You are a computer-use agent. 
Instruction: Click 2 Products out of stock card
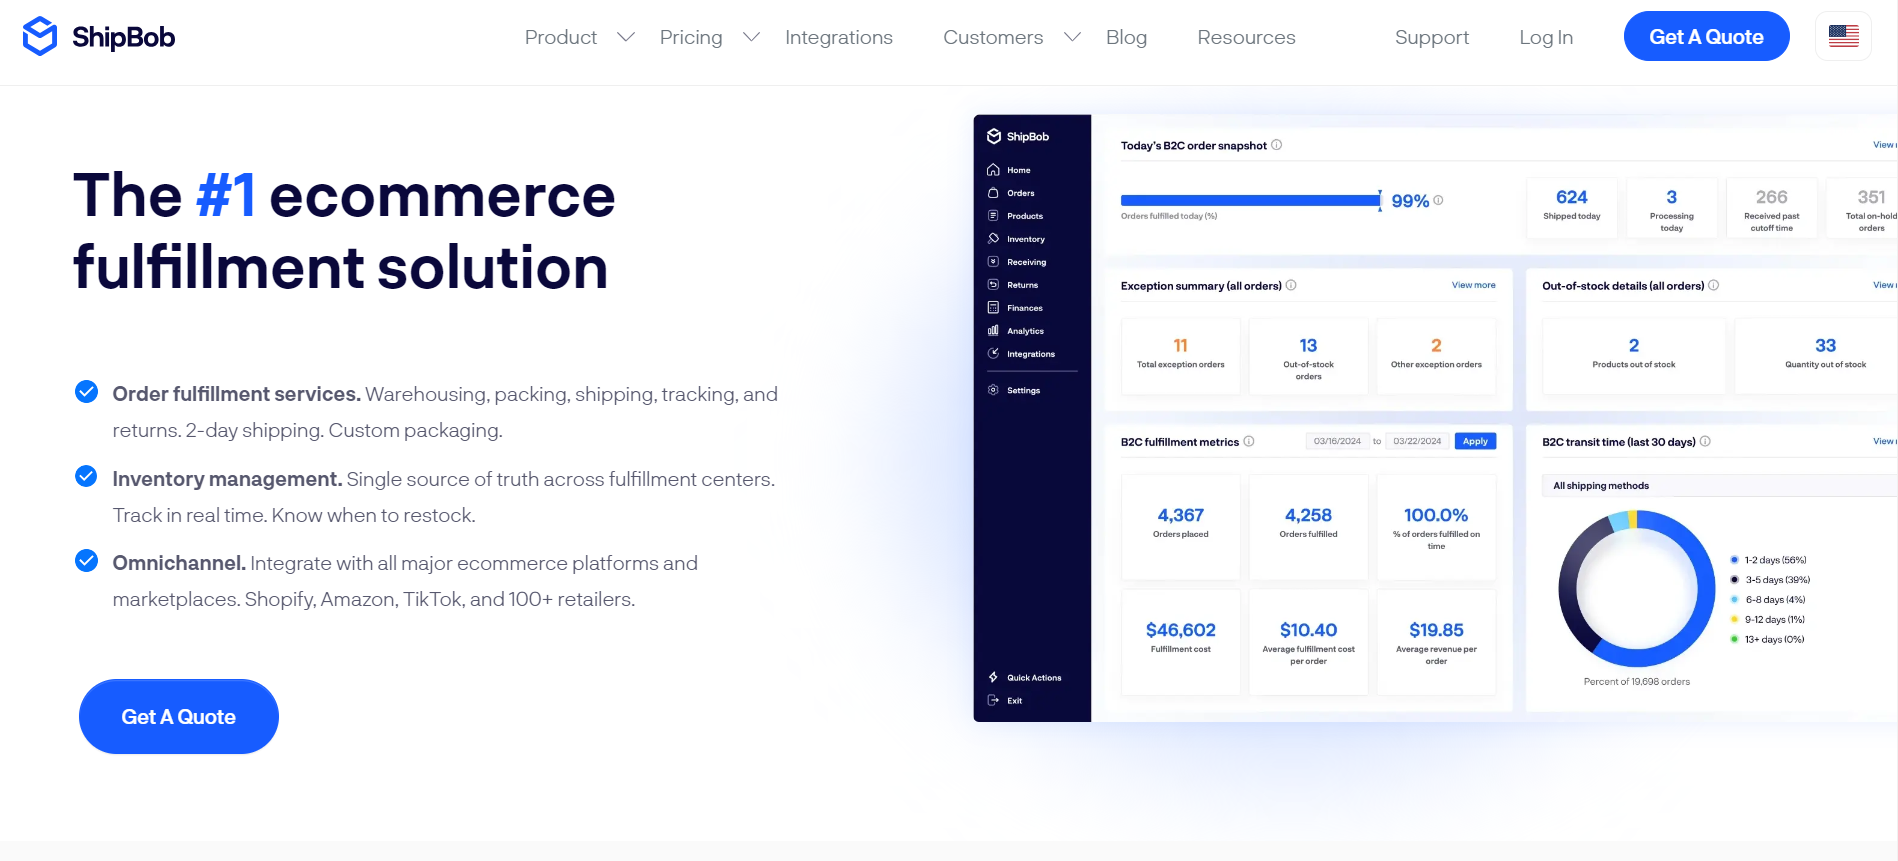tap(1634, 356)
